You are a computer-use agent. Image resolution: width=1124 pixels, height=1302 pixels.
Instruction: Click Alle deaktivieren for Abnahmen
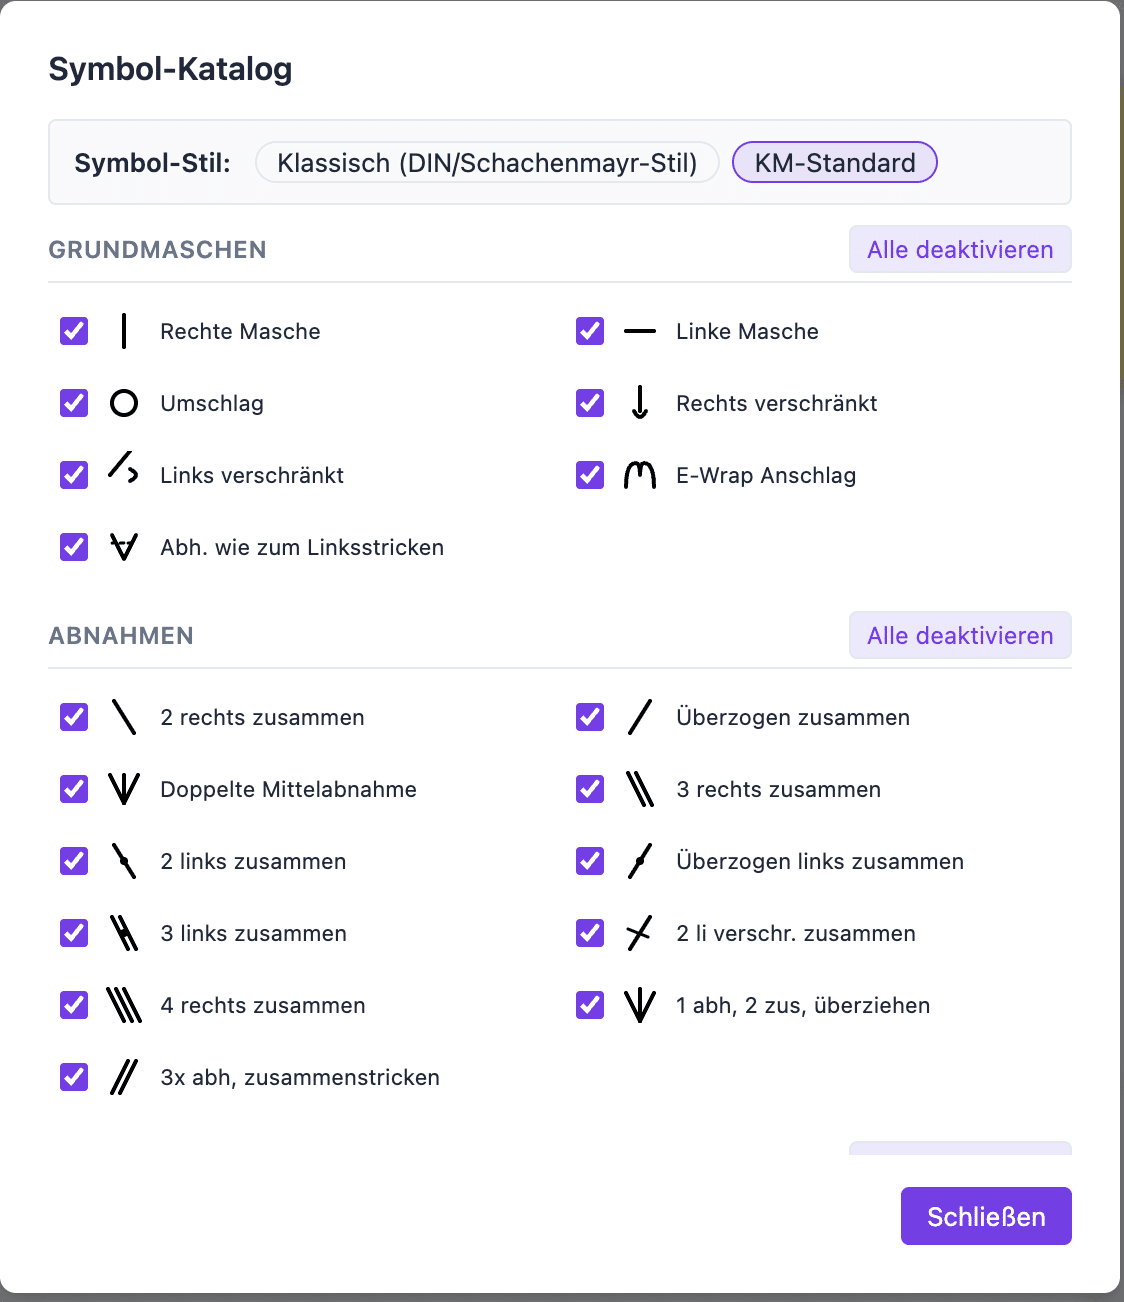(x=960, y=635)
